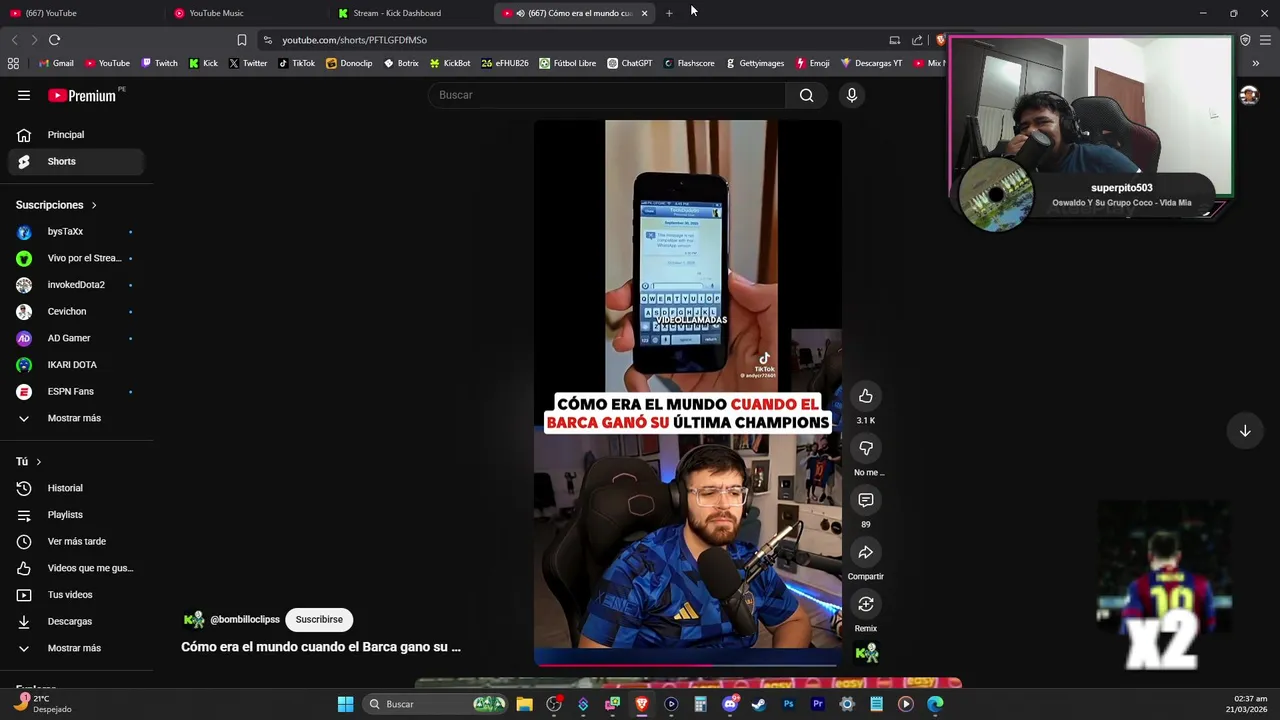Open the YouTube hamburger guide menu
The height and width of the screenshot is (720, 1280).
24,95
